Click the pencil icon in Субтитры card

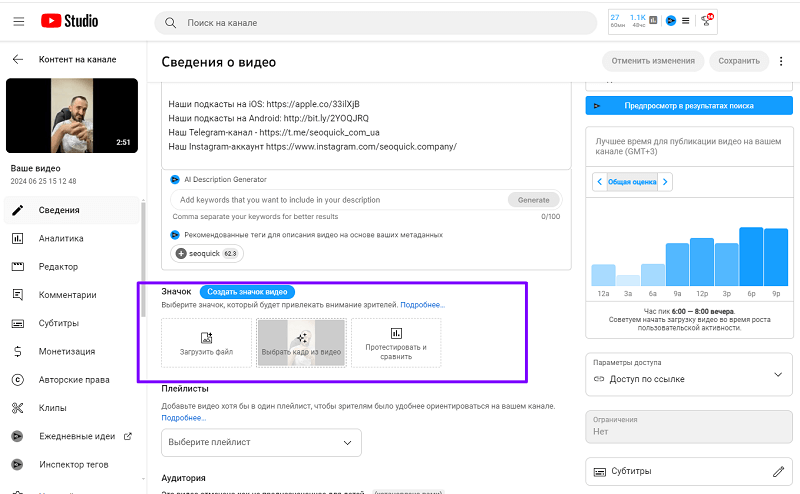tap(778, 472)
